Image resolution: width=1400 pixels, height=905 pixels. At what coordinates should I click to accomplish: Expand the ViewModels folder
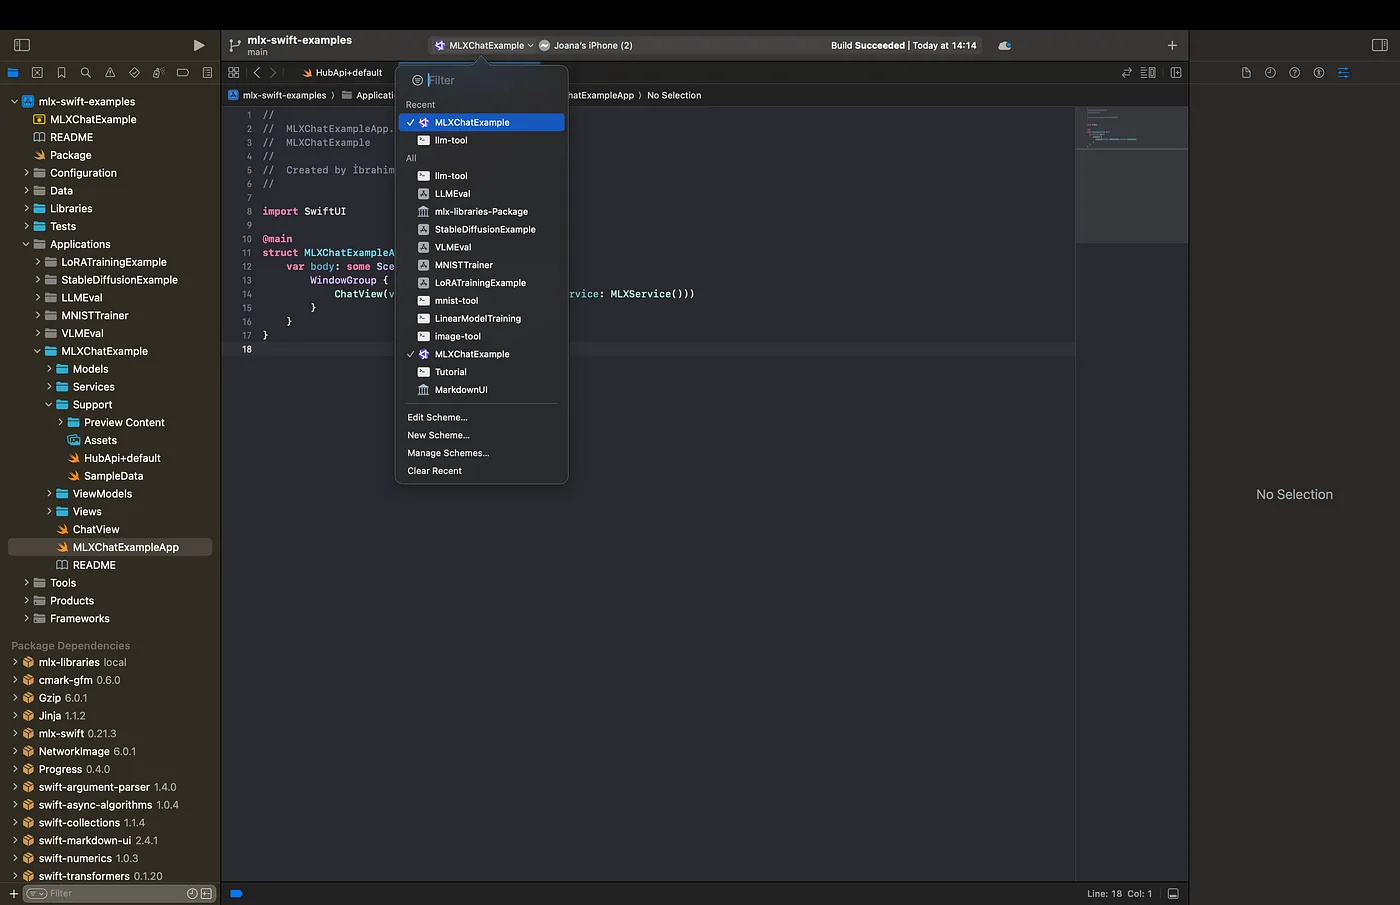pos(49,494)
